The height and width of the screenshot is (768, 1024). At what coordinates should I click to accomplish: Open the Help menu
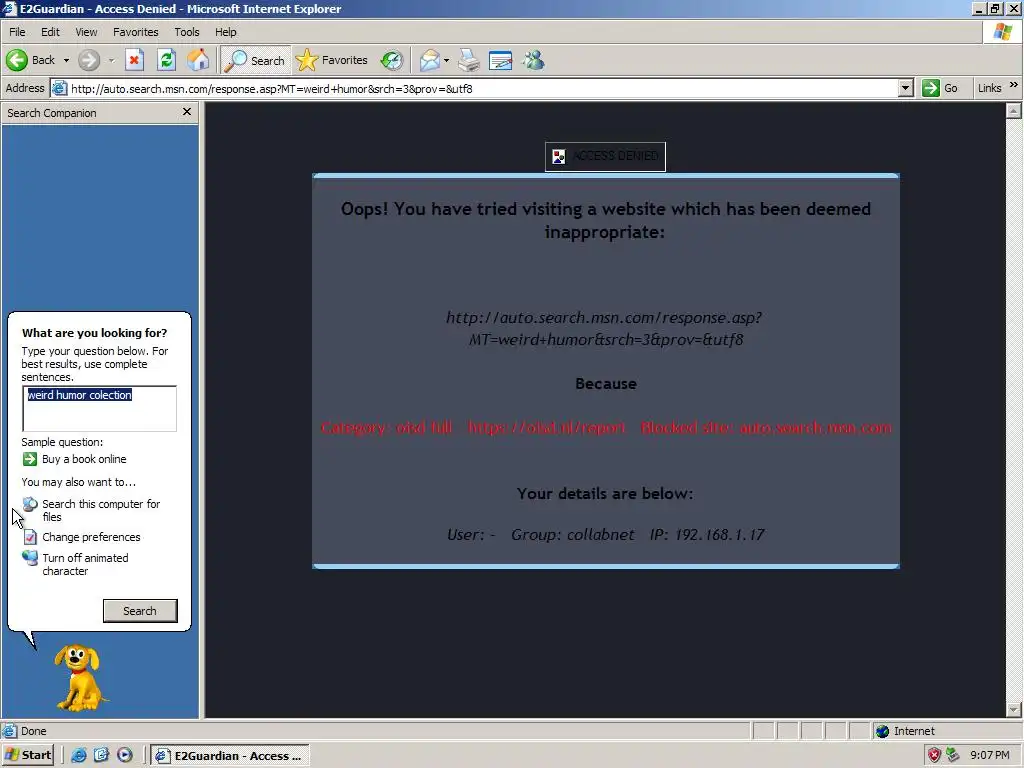225,32
